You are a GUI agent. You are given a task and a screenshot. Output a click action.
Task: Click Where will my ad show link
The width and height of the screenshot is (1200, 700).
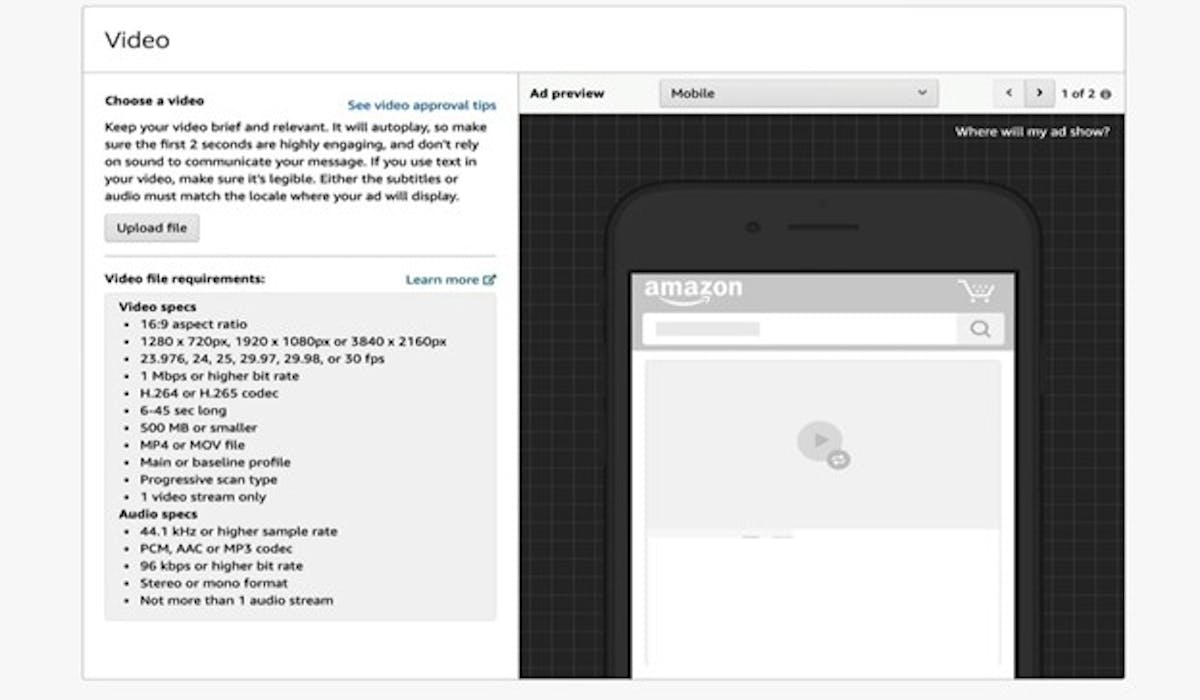(x=1032, y=131)
